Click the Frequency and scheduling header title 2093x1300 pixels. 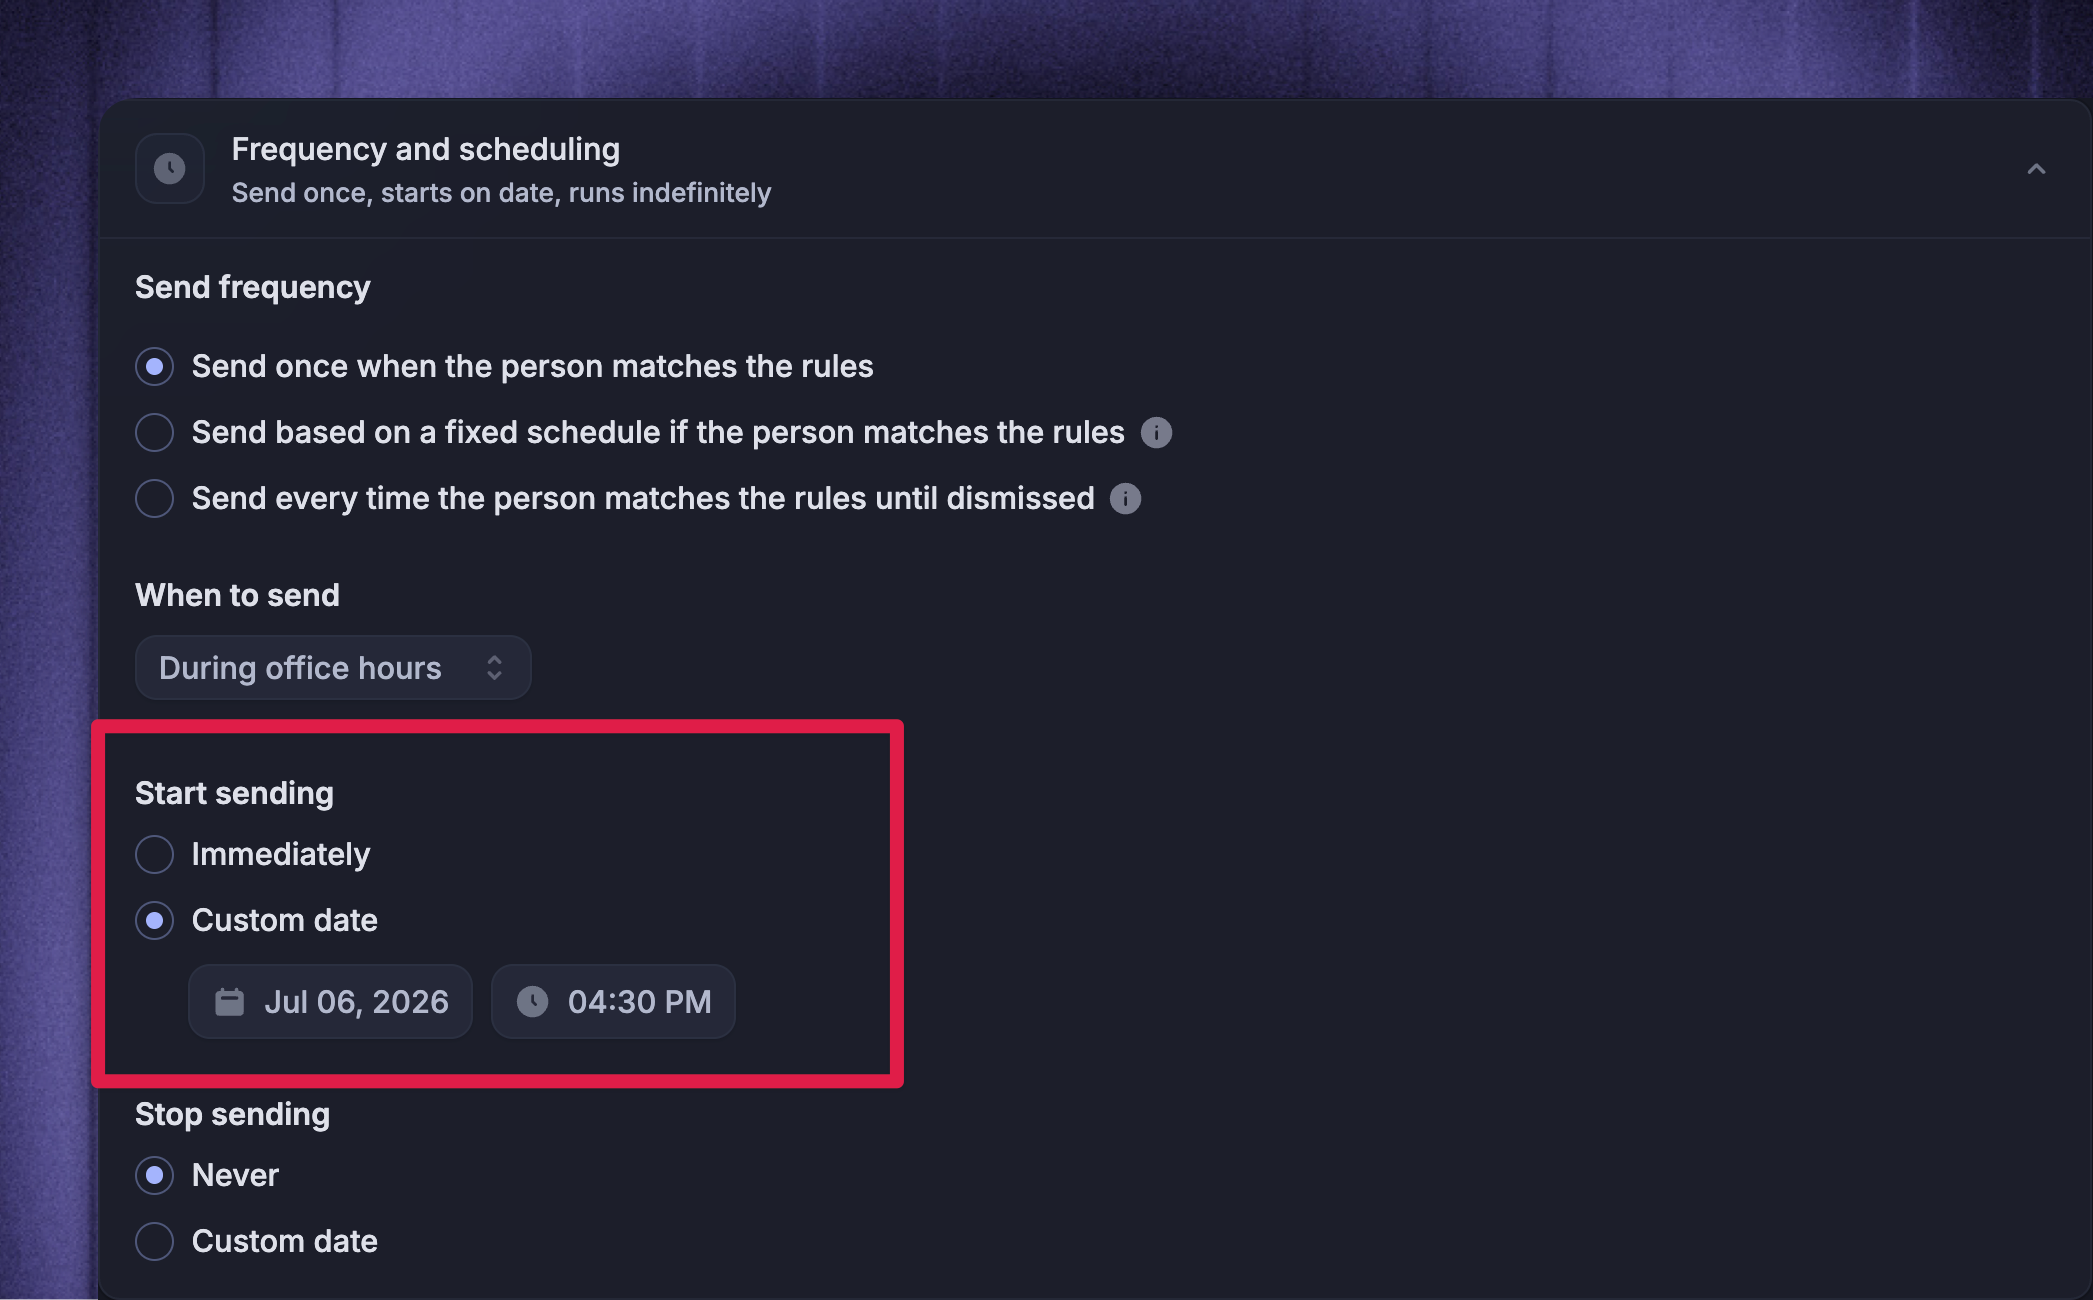coord(426,149)
